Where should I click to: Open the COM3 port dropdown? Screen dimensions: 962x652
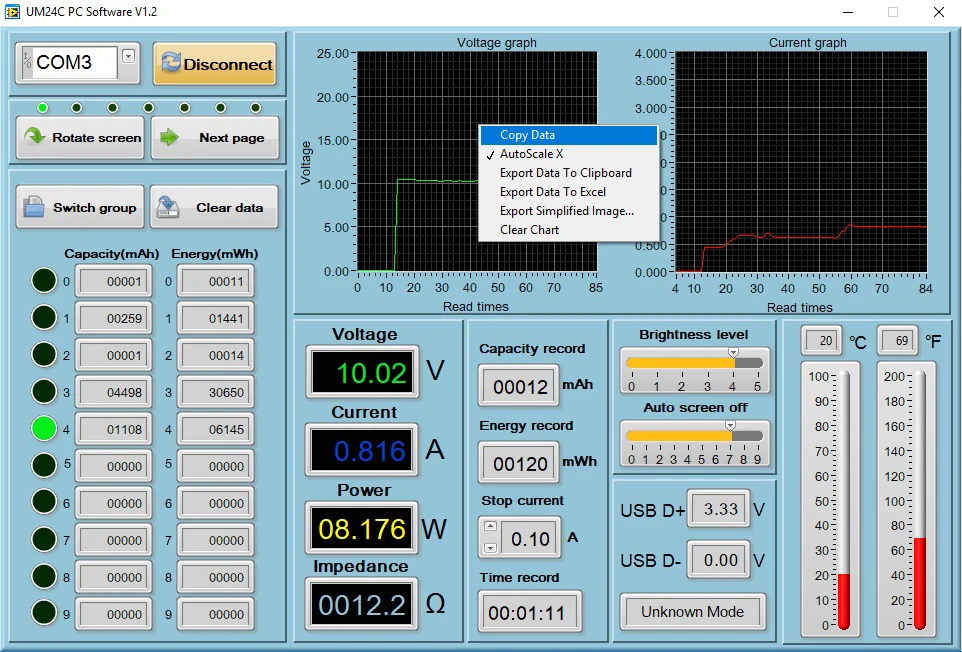coord(128,56)
